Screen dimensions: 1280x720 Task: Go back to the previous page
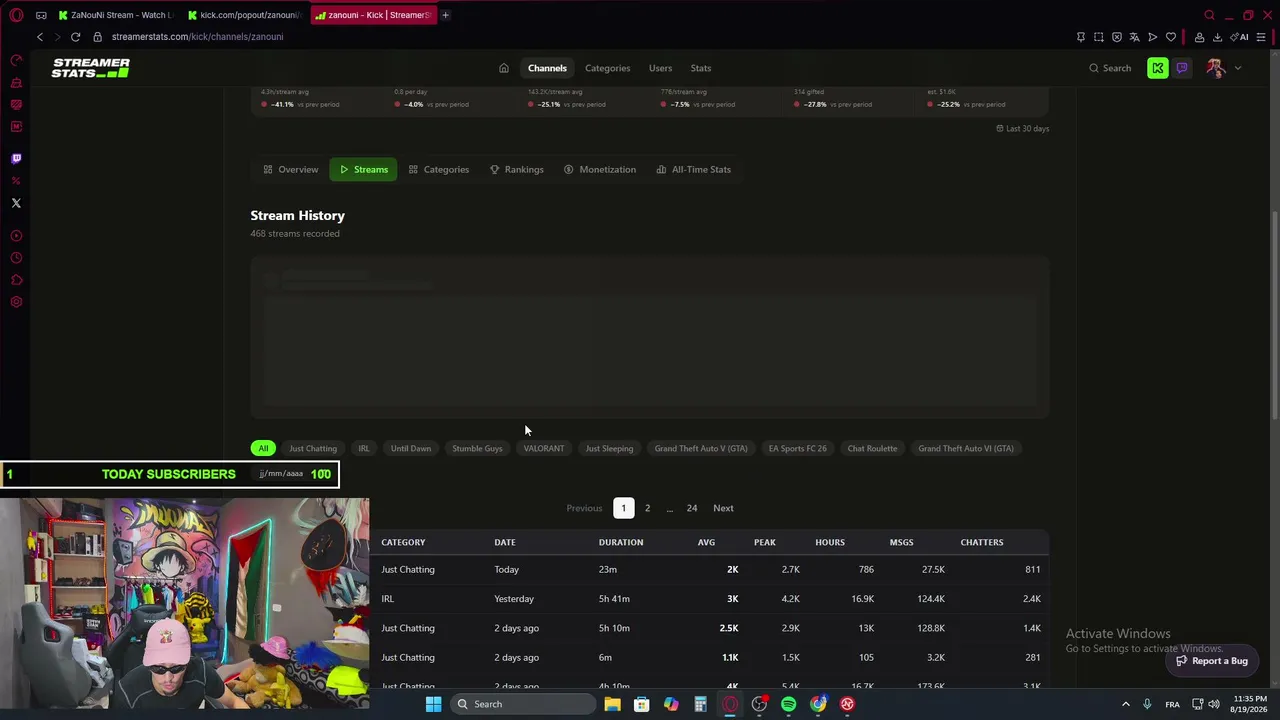click(40, 37)
